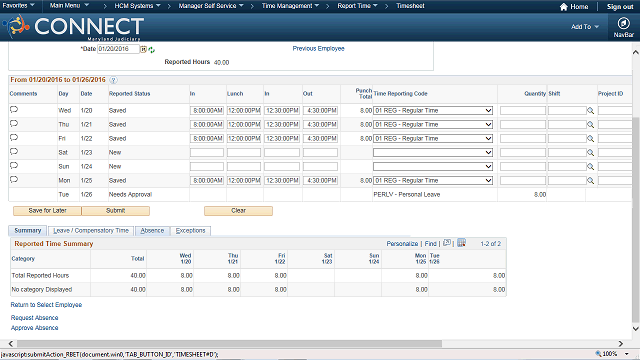Image resolution: width=640 pixels, height=360 pixels.
Task: Open the Main Menu breadcrumb menu
Action: click(69, 6)
